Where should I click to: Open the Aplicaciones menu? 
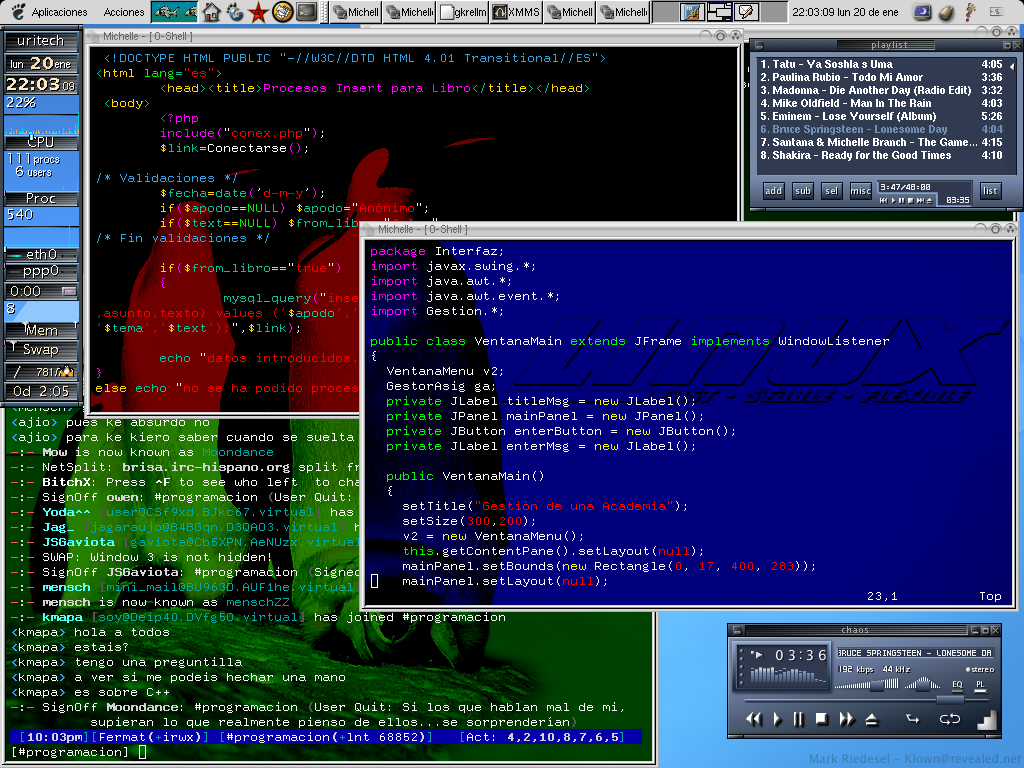[59, 12]
